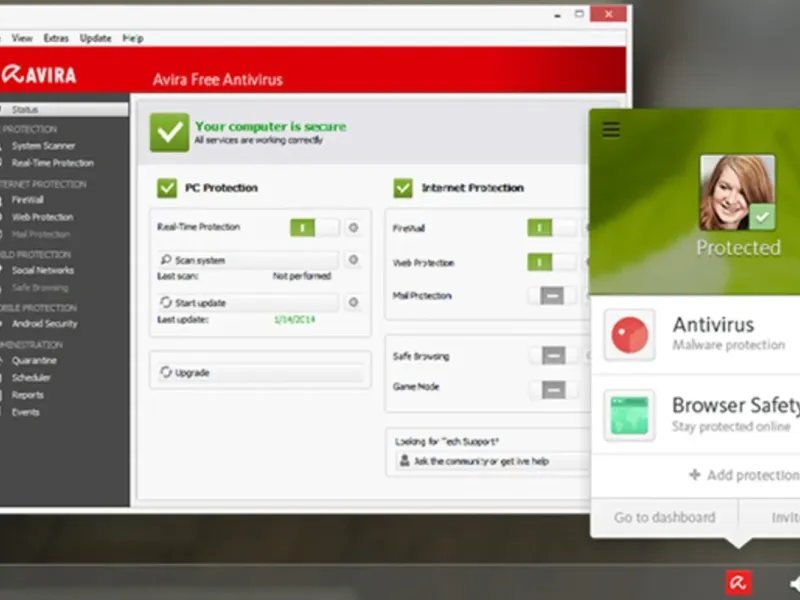Image resolution: width=800 pixels, height=600 pixels.
Task: Click the Internet Protection green check icon
Action: pos(403,188)
